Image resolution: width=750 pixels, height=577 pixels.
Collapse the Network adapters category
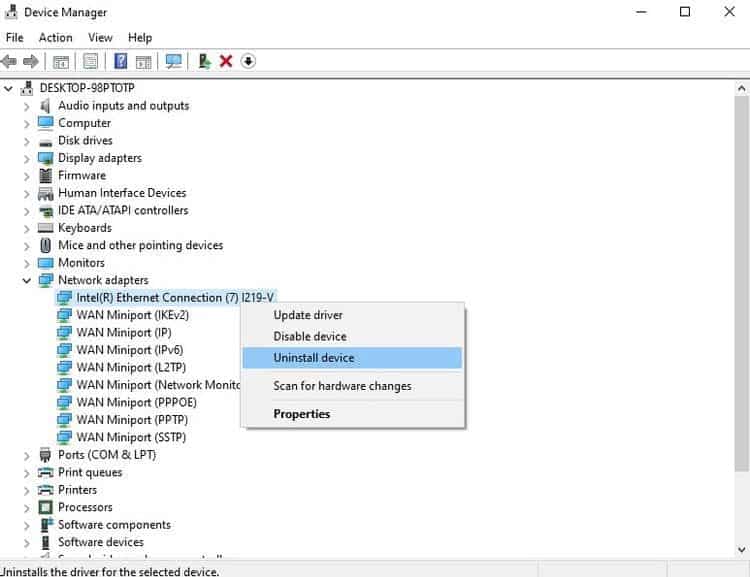(x=26, y=281)
